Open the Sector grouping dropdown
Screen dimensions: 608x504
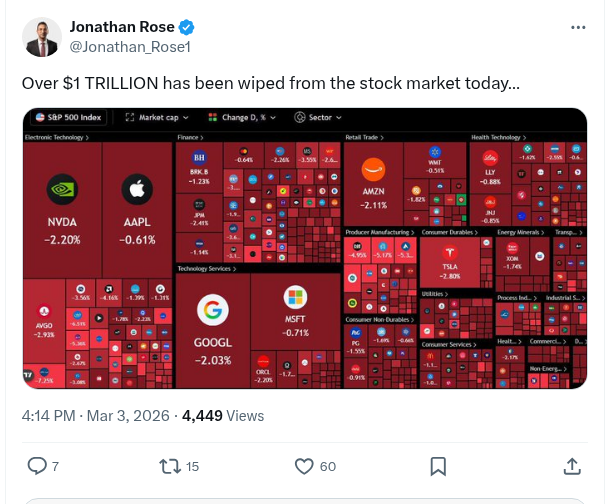[x=316, y=118]
